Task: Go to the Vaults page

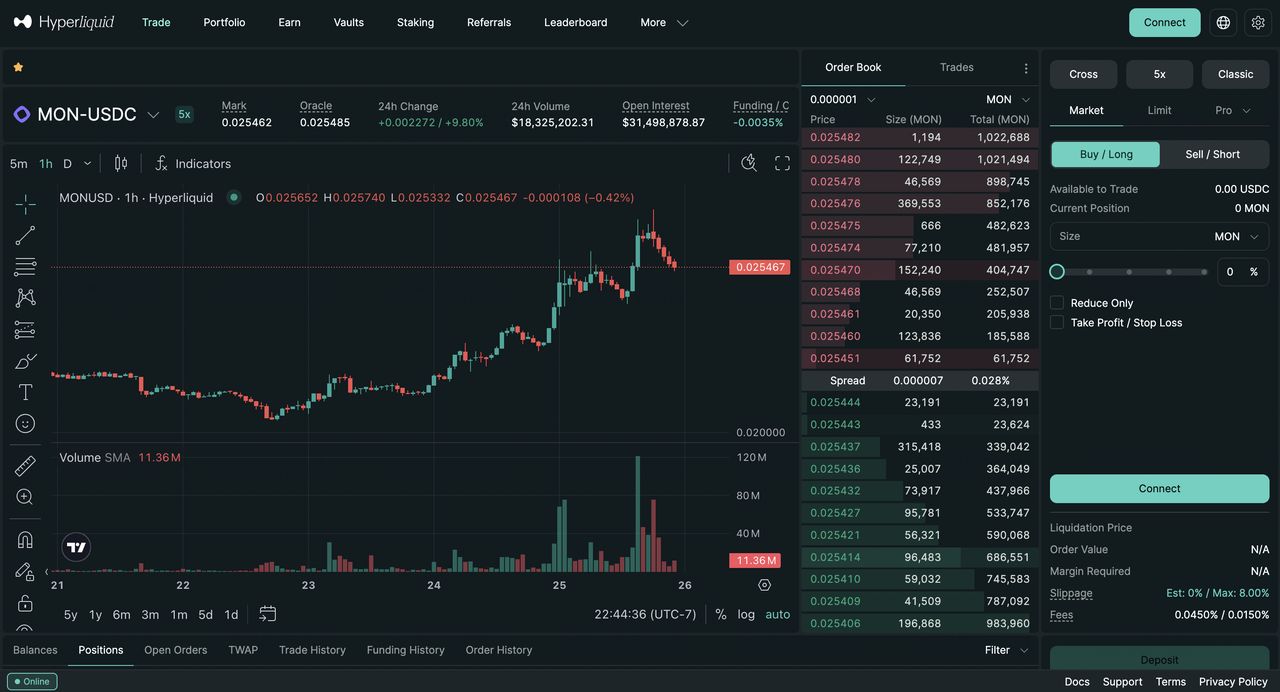Action: [349, 22]
